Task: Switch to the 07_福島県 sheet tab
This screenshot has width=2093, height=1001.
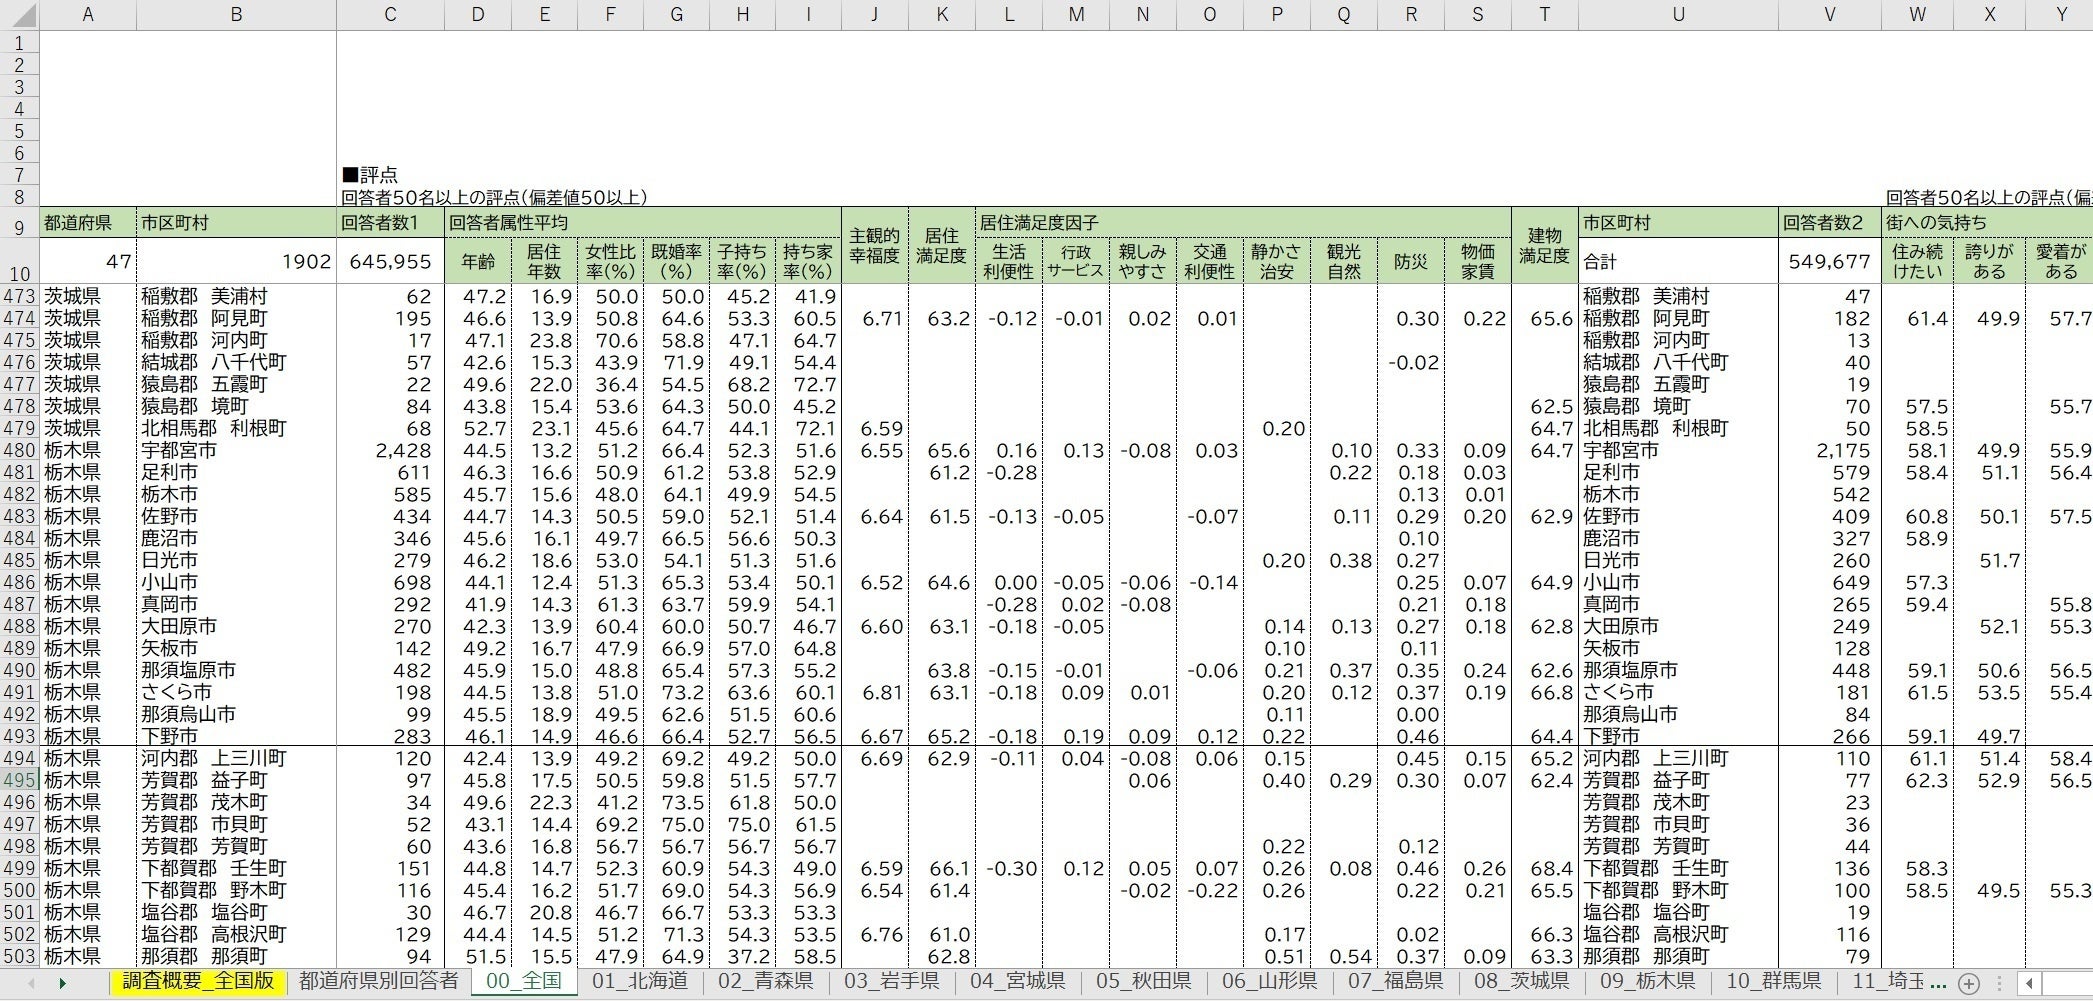Action: click(1396, 981)
